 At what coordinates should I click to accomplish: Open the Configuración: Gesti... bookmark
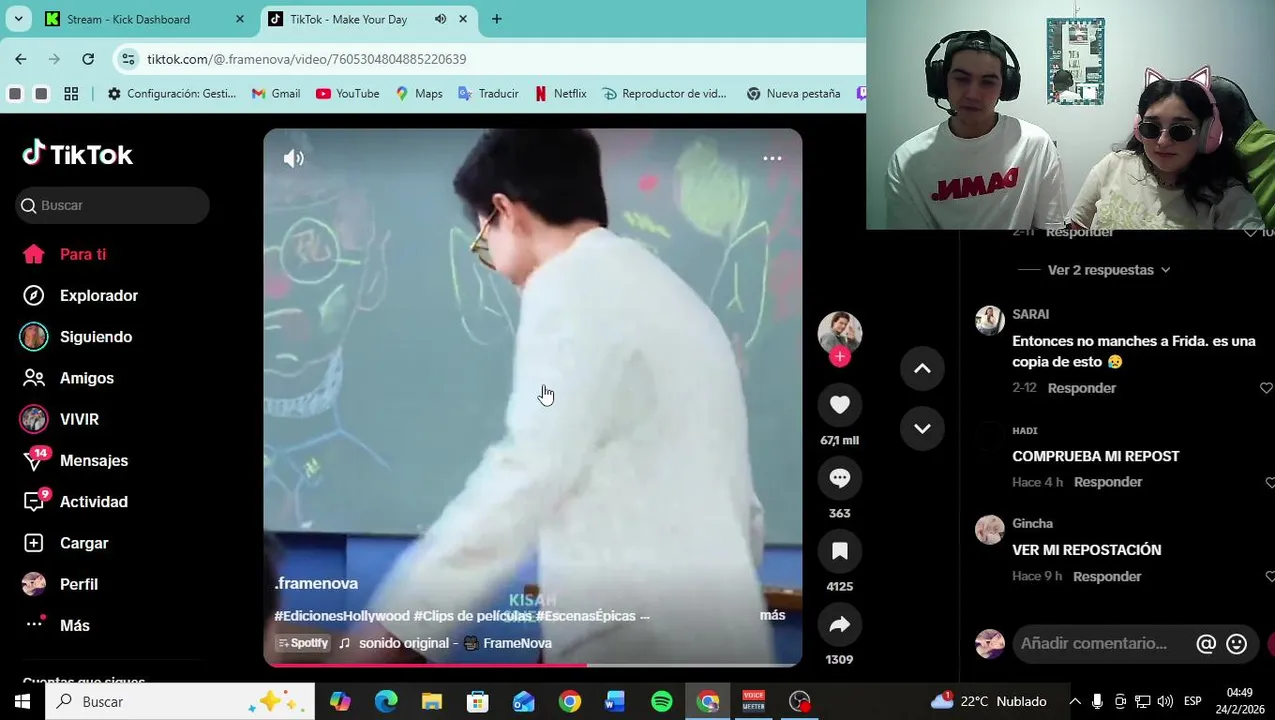click(x=172, y=94)
